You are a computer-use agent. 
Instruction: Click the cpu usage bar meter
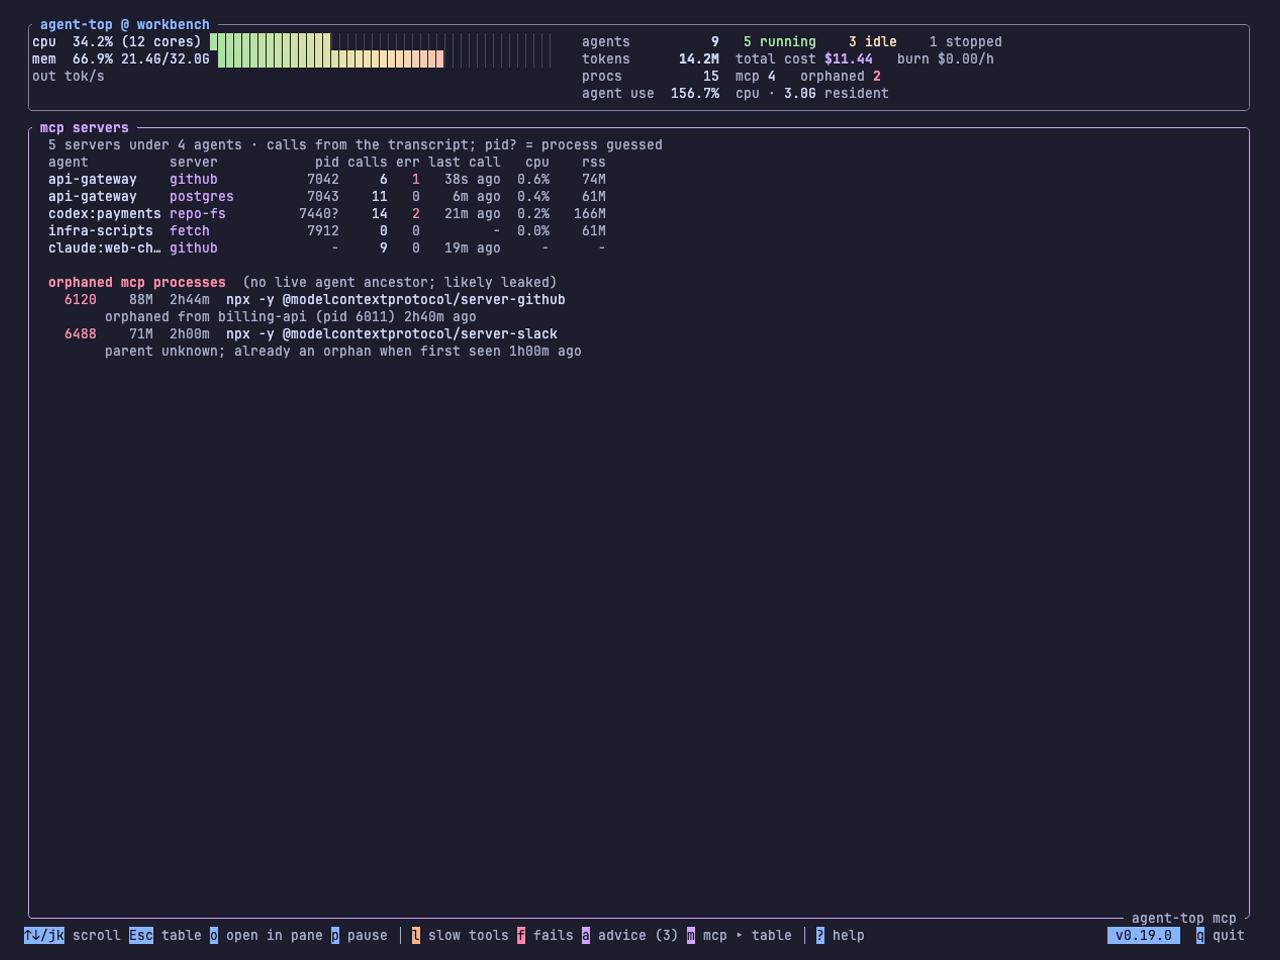[380, 42]
